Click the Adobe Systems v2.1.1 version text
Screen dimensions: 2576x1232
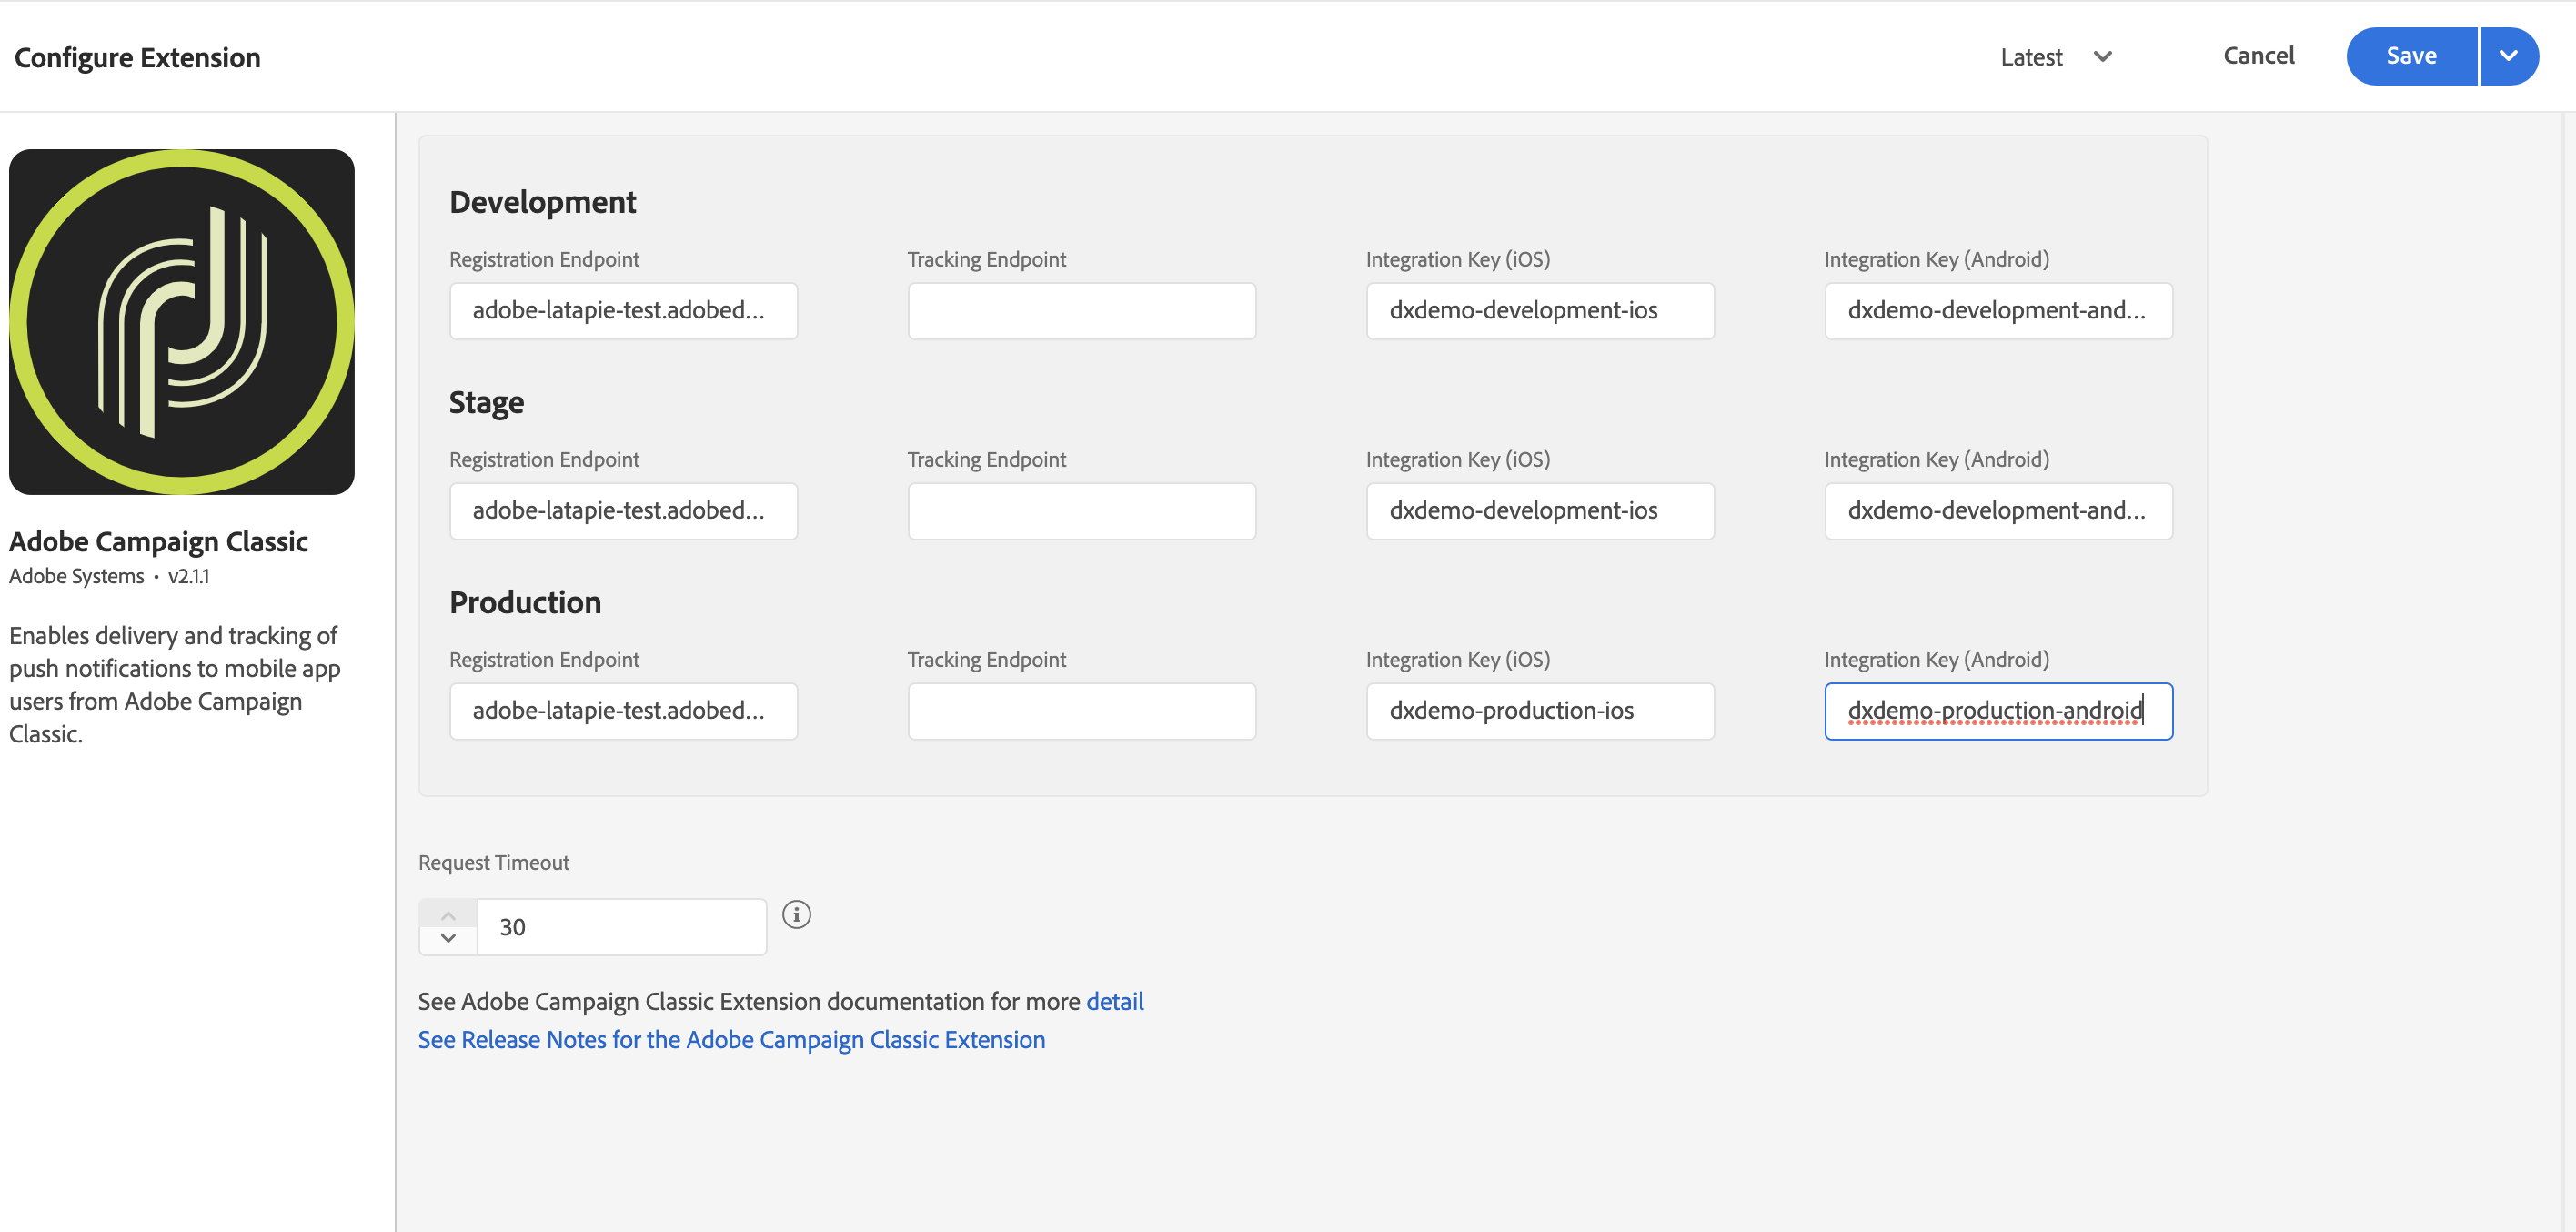pyautogui.click(x=109, y=576)
